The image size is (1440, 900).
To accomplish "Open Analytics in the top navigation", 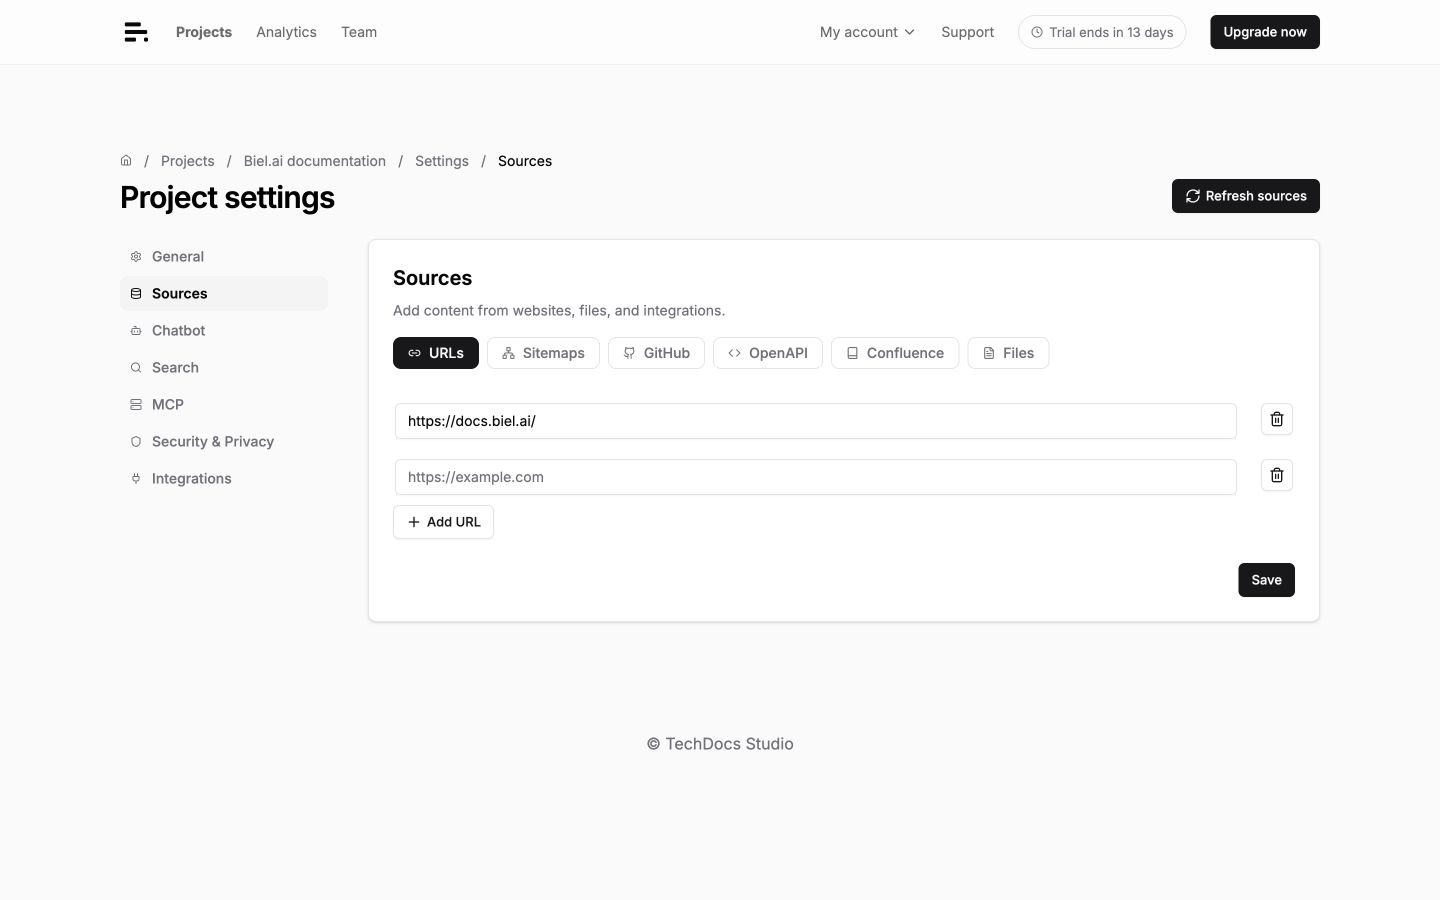I will 286,32.
